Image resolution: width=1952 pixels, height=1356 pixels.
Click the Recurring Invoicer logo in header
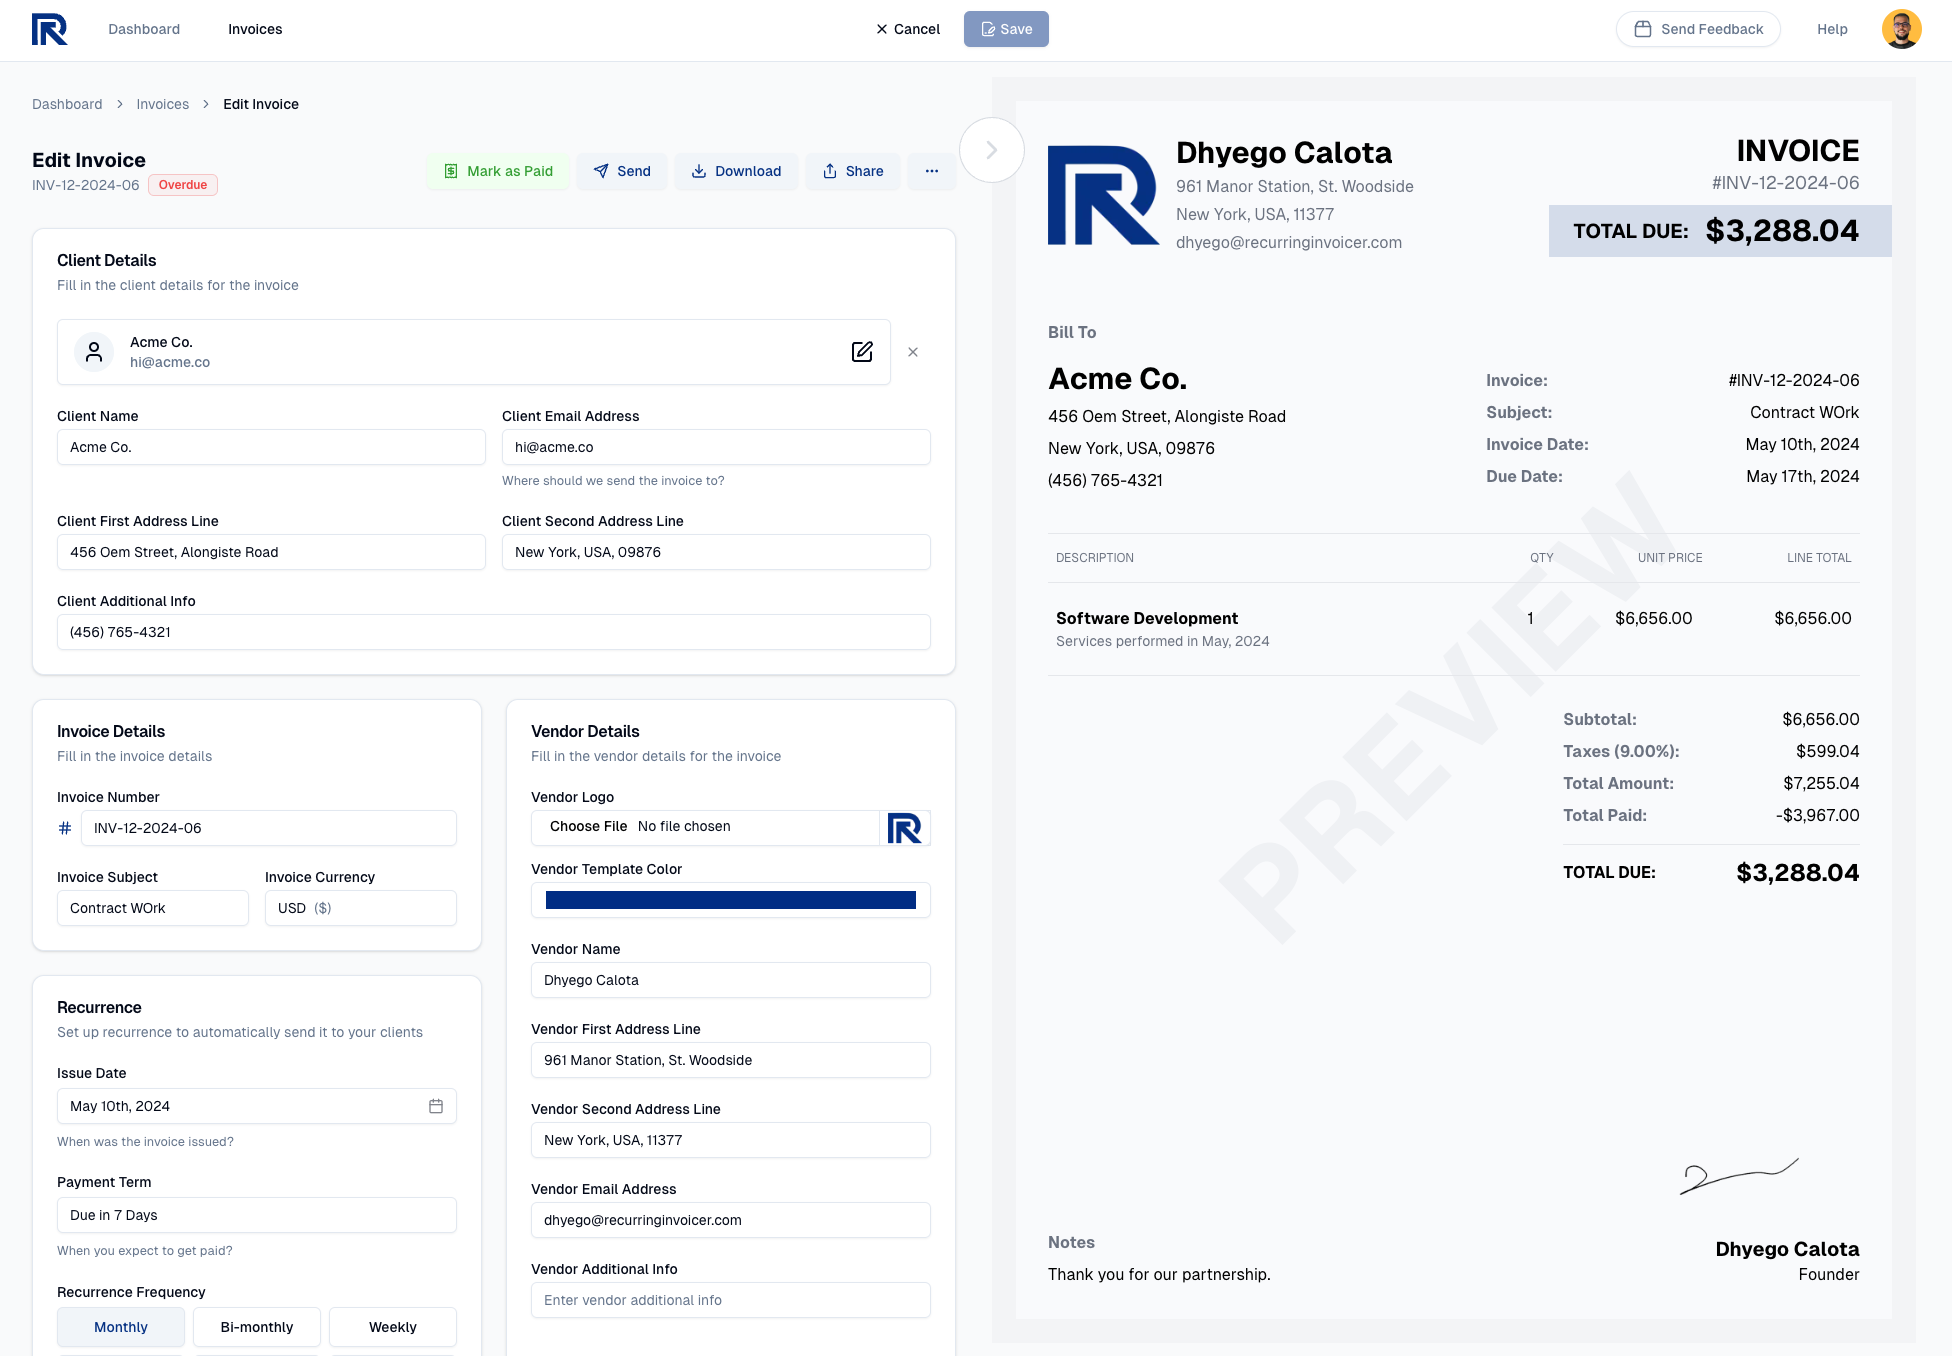[x=49, y=29]
